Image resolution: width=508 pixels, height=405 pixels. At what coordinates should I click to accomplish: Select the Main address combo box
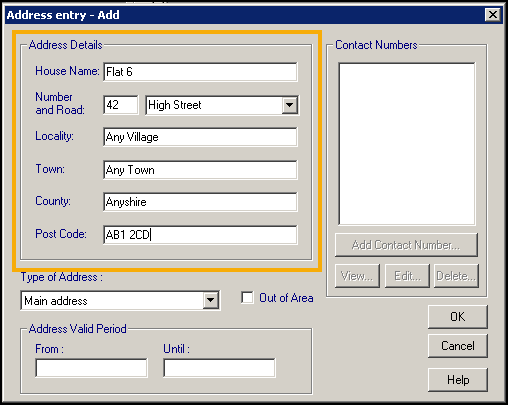(120, 300)
